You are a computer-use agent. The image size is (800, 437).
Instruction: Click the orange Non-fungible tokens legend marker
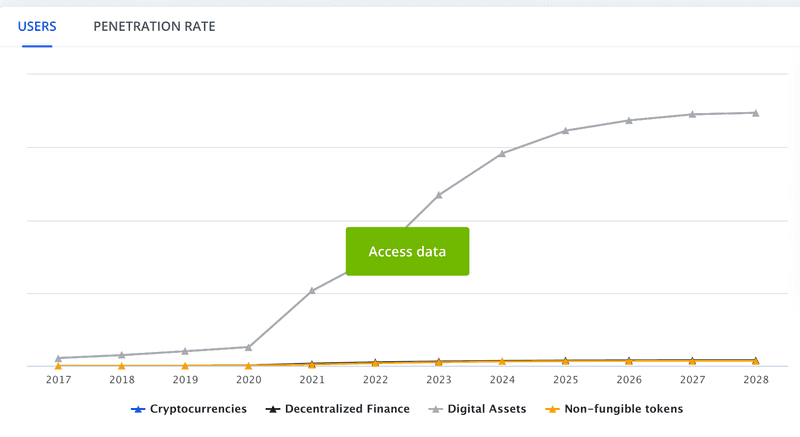[552, 409]
